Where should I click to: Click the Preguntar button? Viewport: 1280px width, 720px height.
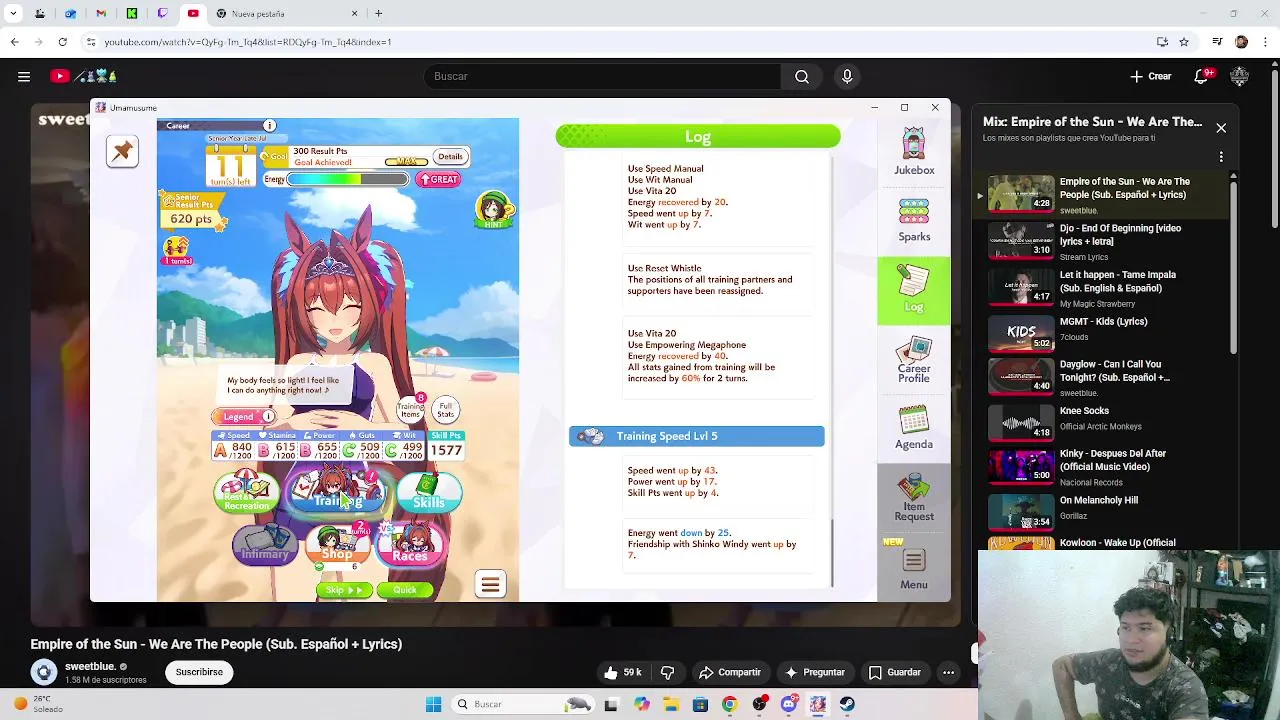(815, 672)
